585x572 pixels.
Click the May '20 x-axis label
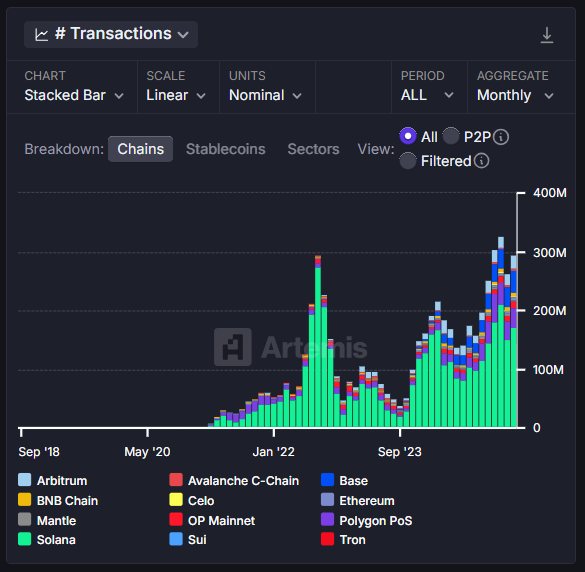point(147,451)
